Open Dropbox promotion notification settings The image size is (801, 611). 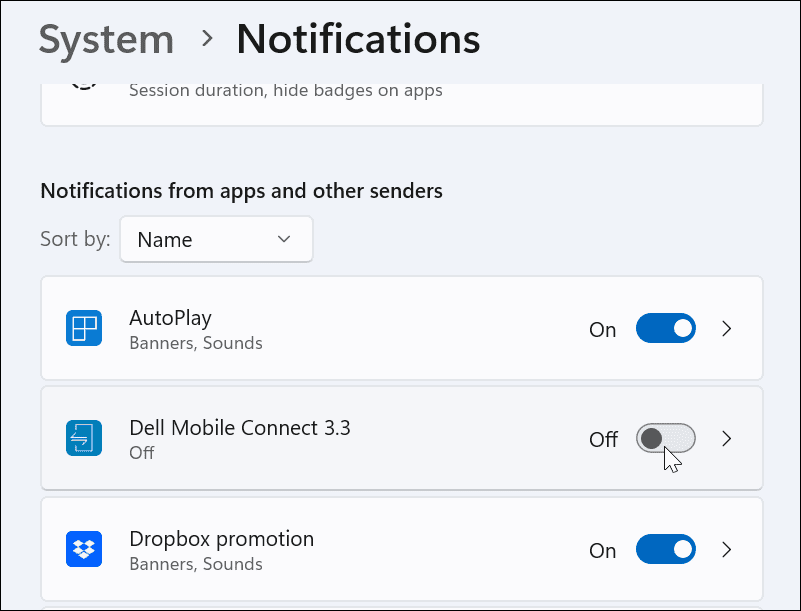click(400, 549)
